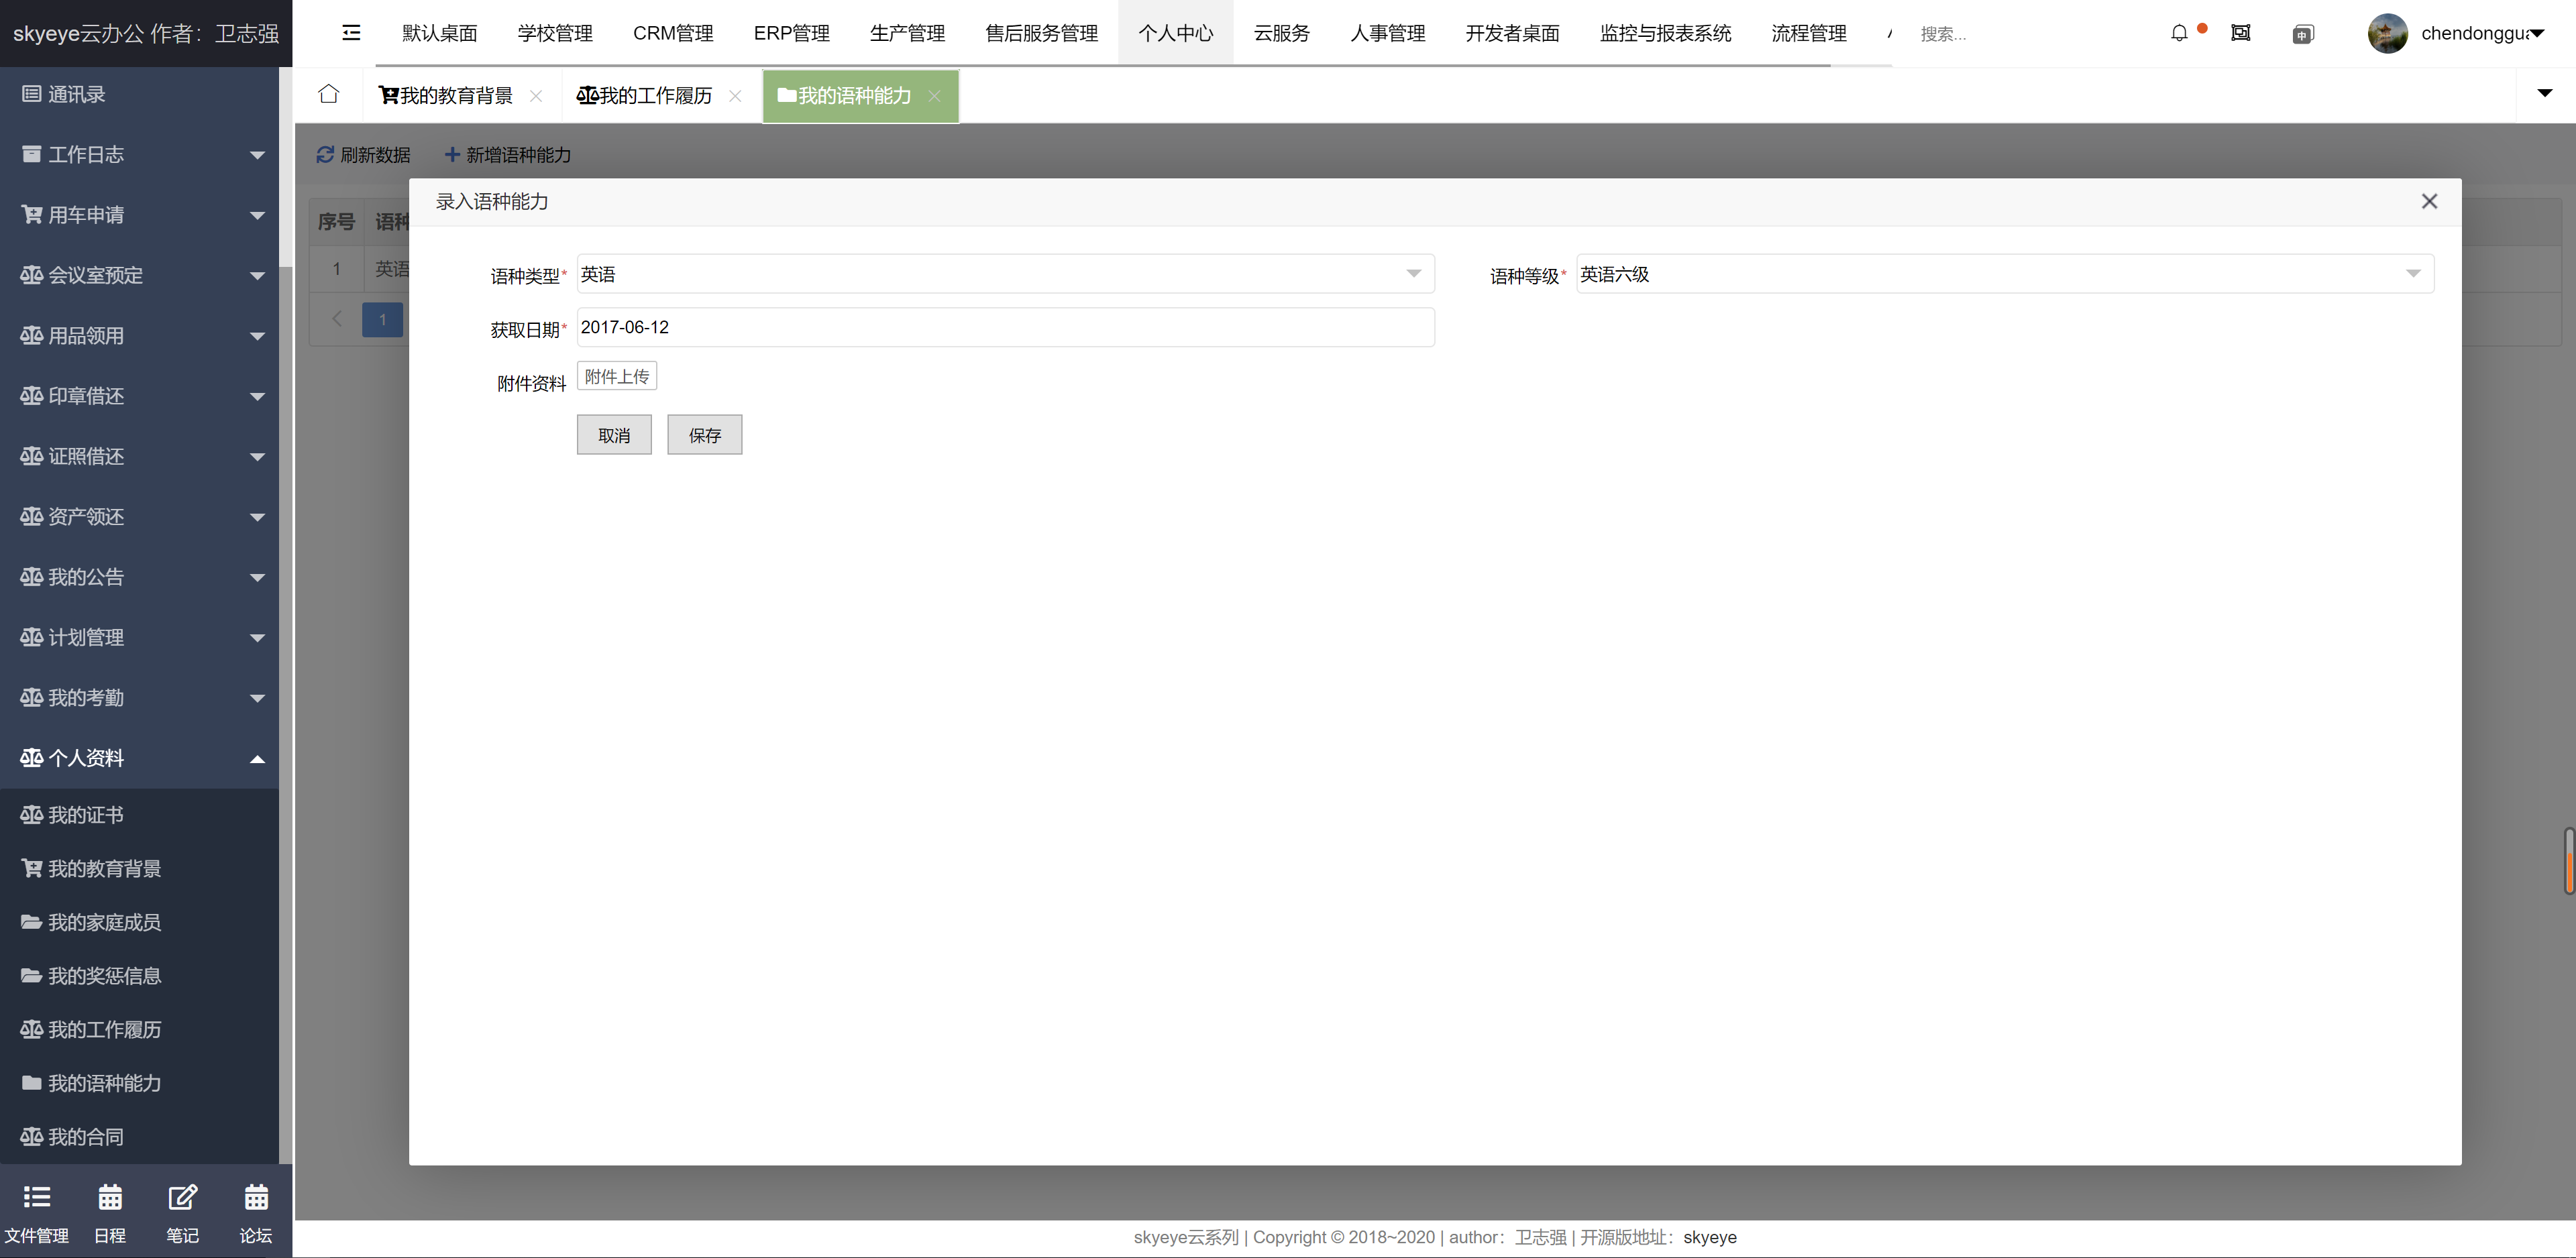Viewport: 2576px width, 1258px height.
Task: Toggle the 计划管理 sidebar expander
Action: (x=255, y=637)
